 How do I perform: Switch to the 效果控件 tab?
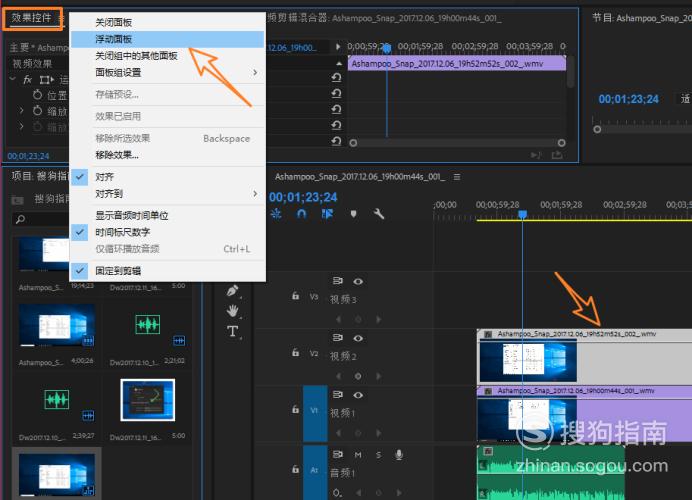pos(31,18)
